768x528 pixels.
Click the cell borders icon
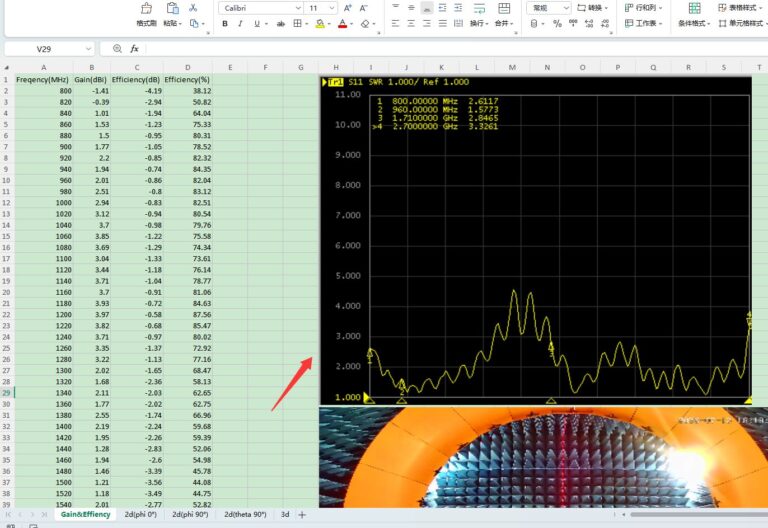[297, 23]
